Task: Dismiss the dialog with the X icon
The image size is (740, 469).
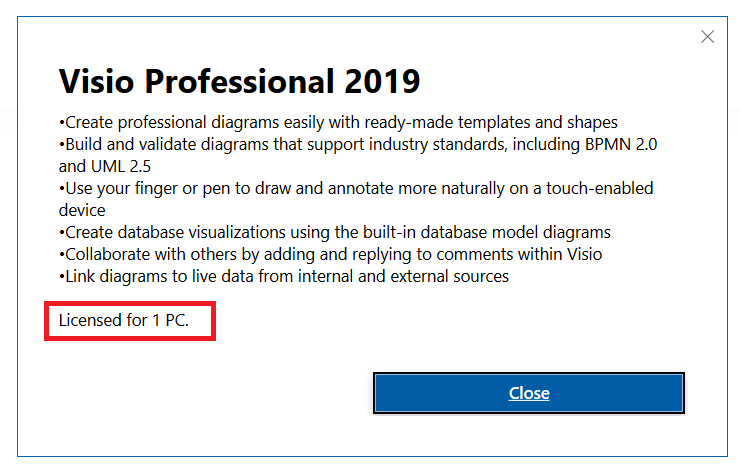Action: [707, 37]
